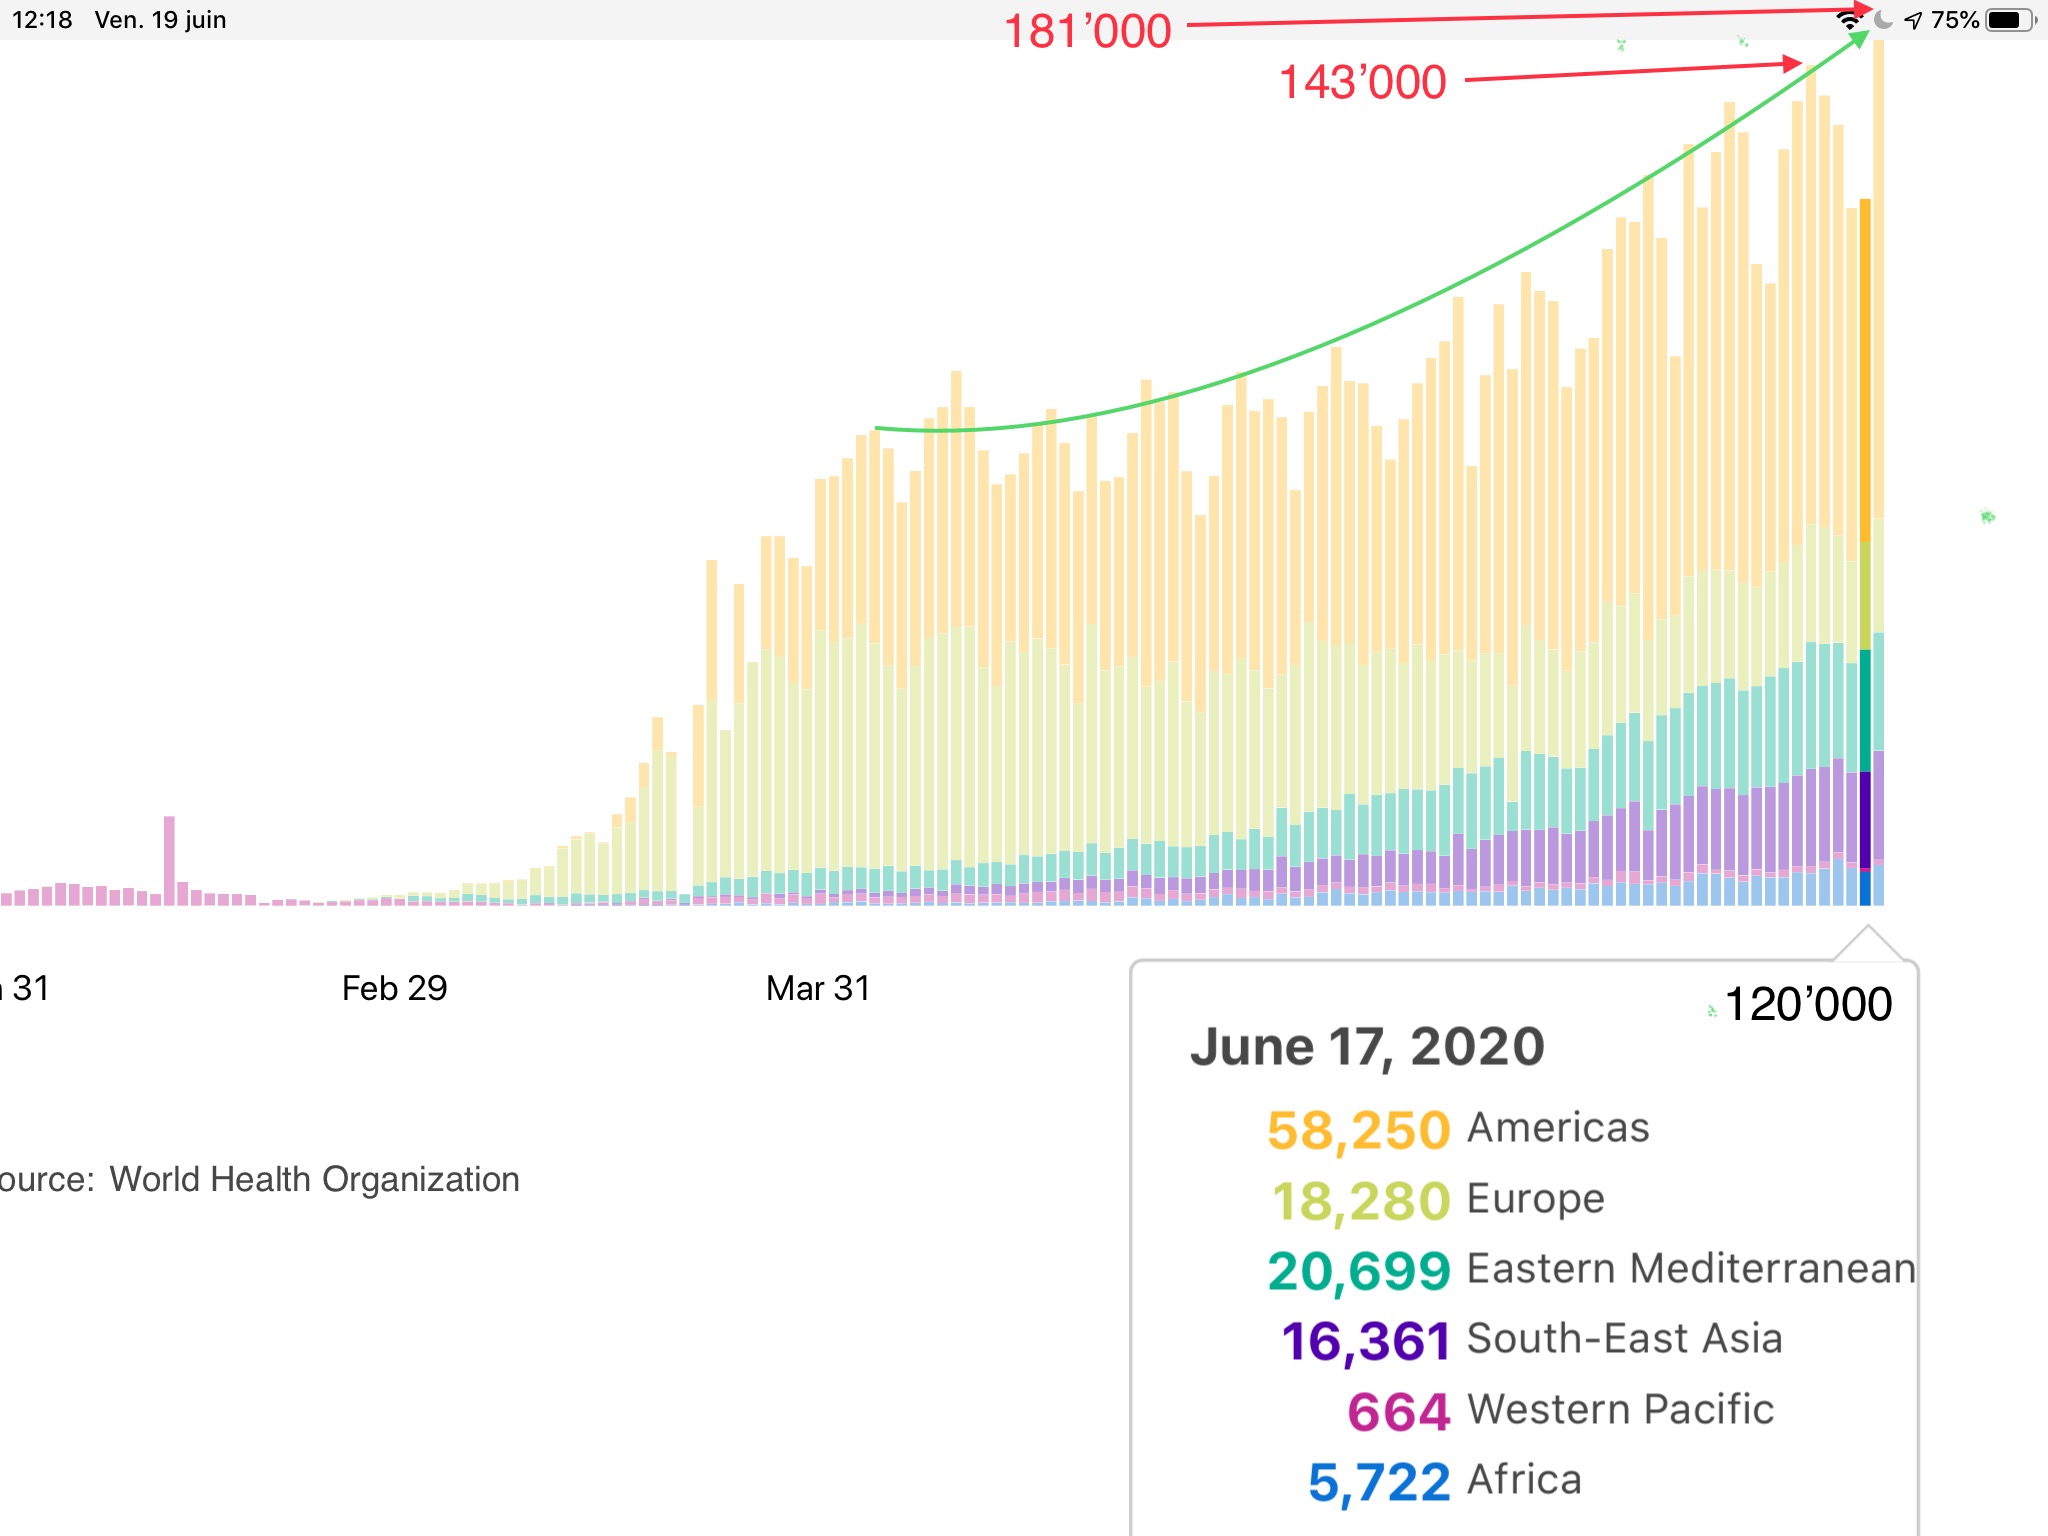The image size is (2048, 1536).
Task: Tap the 5,722 Africa value
Action: point(1378,1483)
